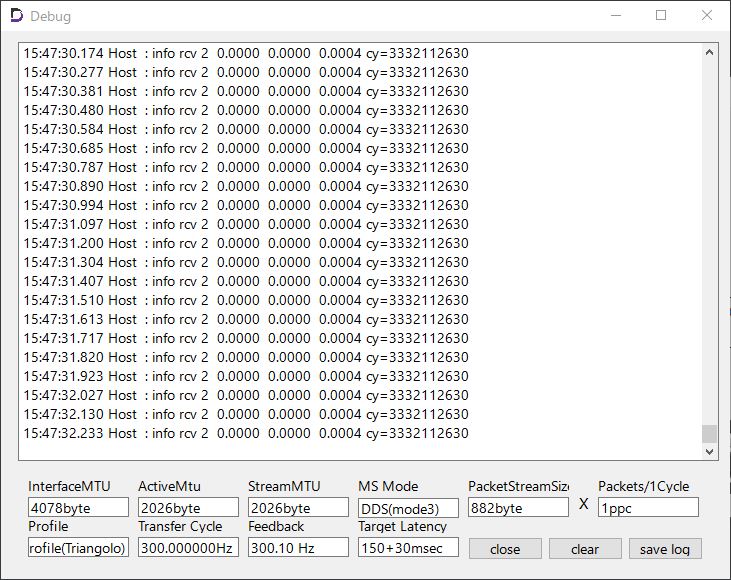Click the Feedback label
Image resolution: width=731 pixels, height=580 pixels.
276,526
